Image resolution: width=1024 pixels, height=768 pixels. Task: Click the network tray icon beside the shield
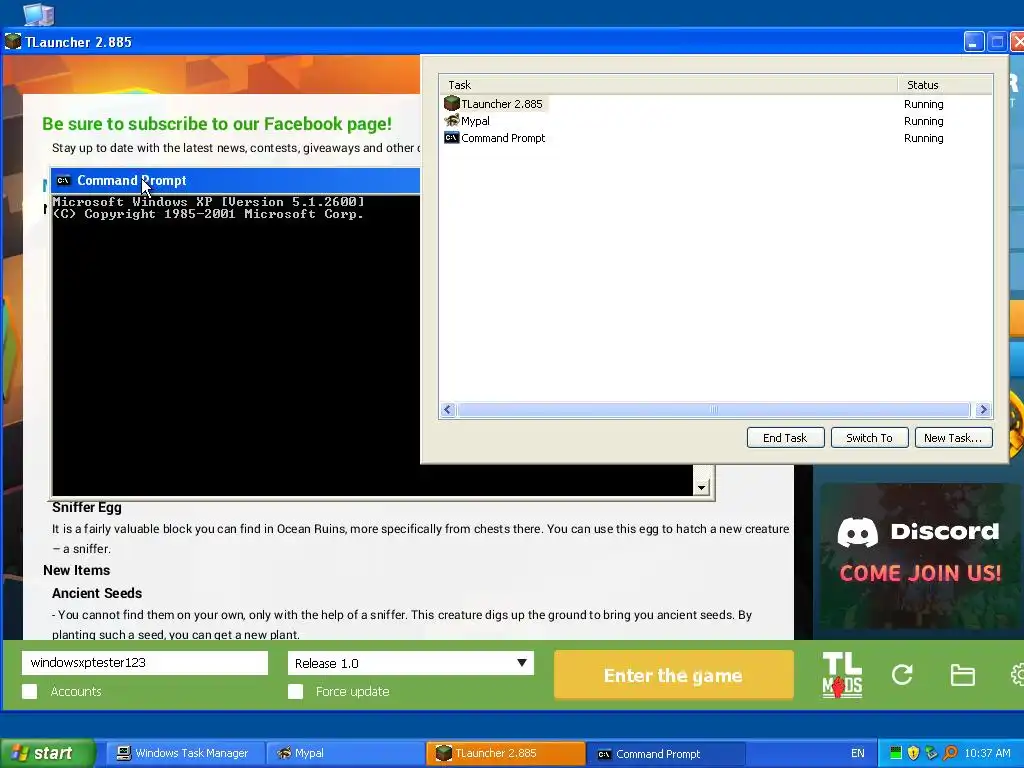pyautogui.click(x=931, y=753)
